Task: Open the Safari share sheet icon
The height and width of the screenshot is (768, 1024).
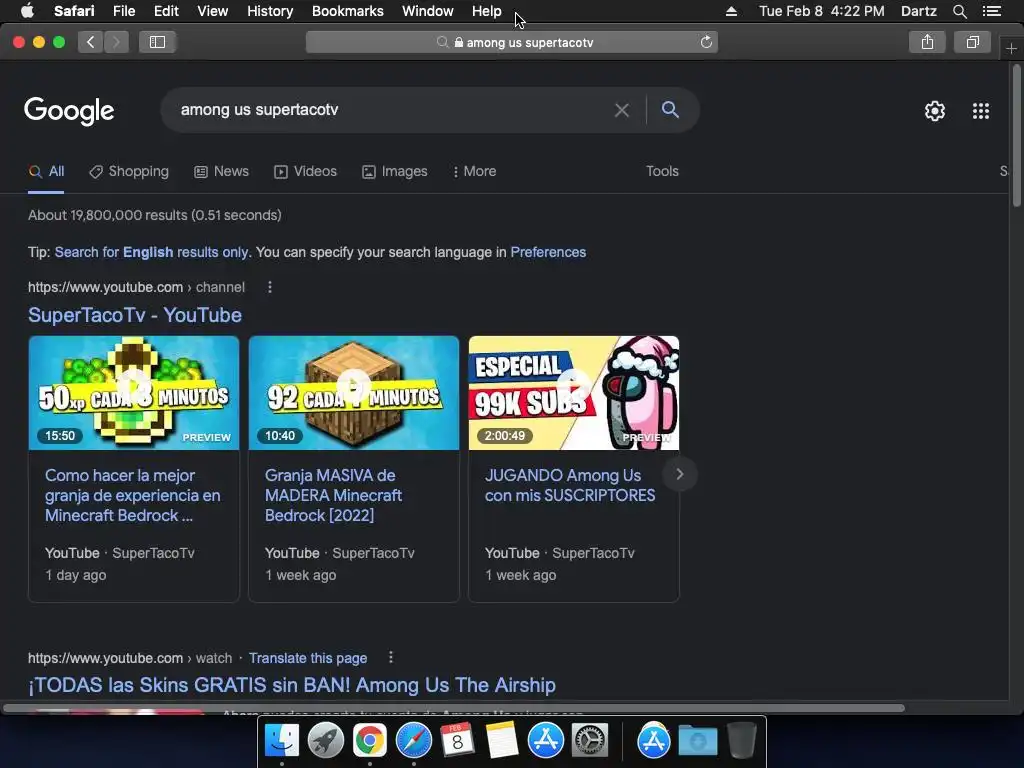Action: point(927,42)
